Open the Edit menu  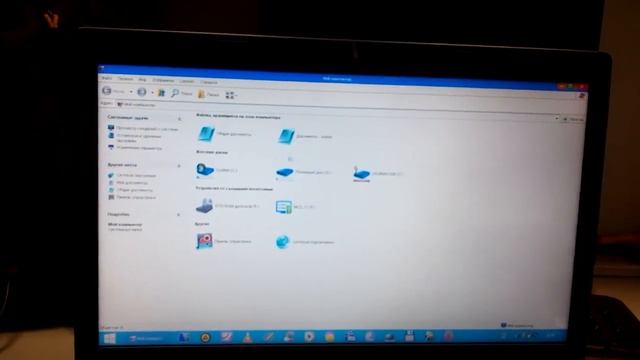[x=125, y=79]
